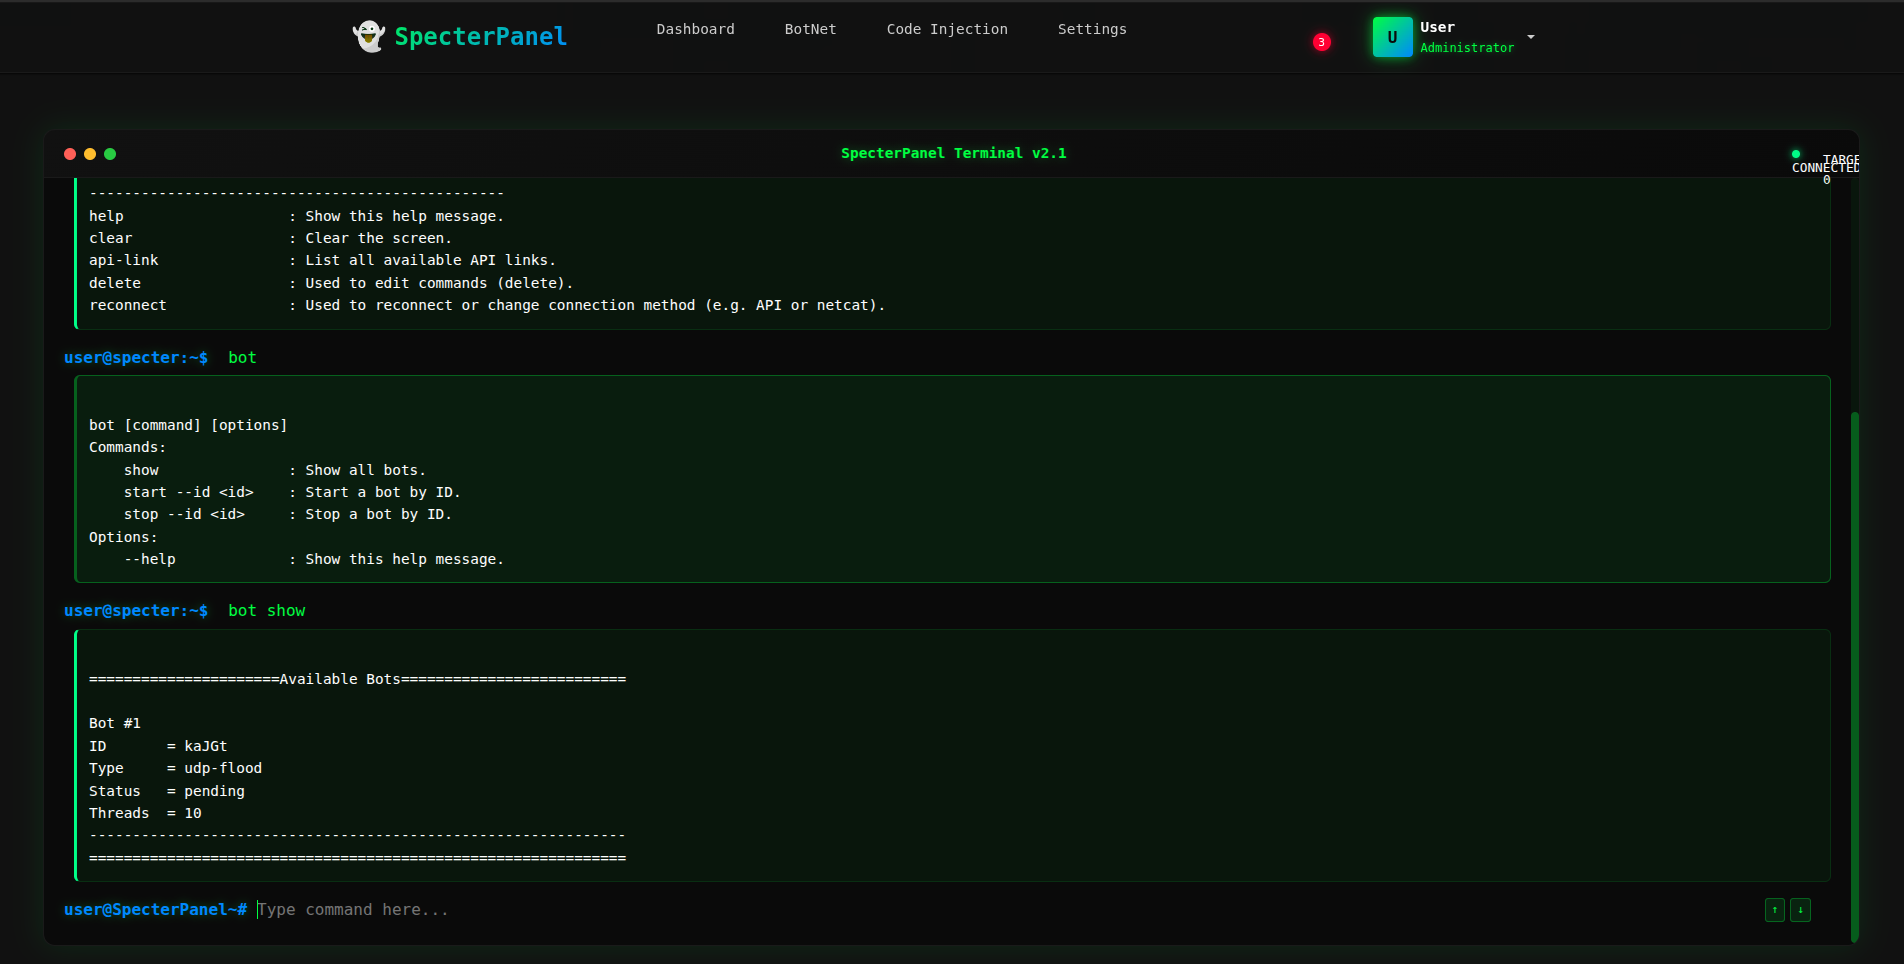Click the 'Options:' label in bot help

click(123, 537)
